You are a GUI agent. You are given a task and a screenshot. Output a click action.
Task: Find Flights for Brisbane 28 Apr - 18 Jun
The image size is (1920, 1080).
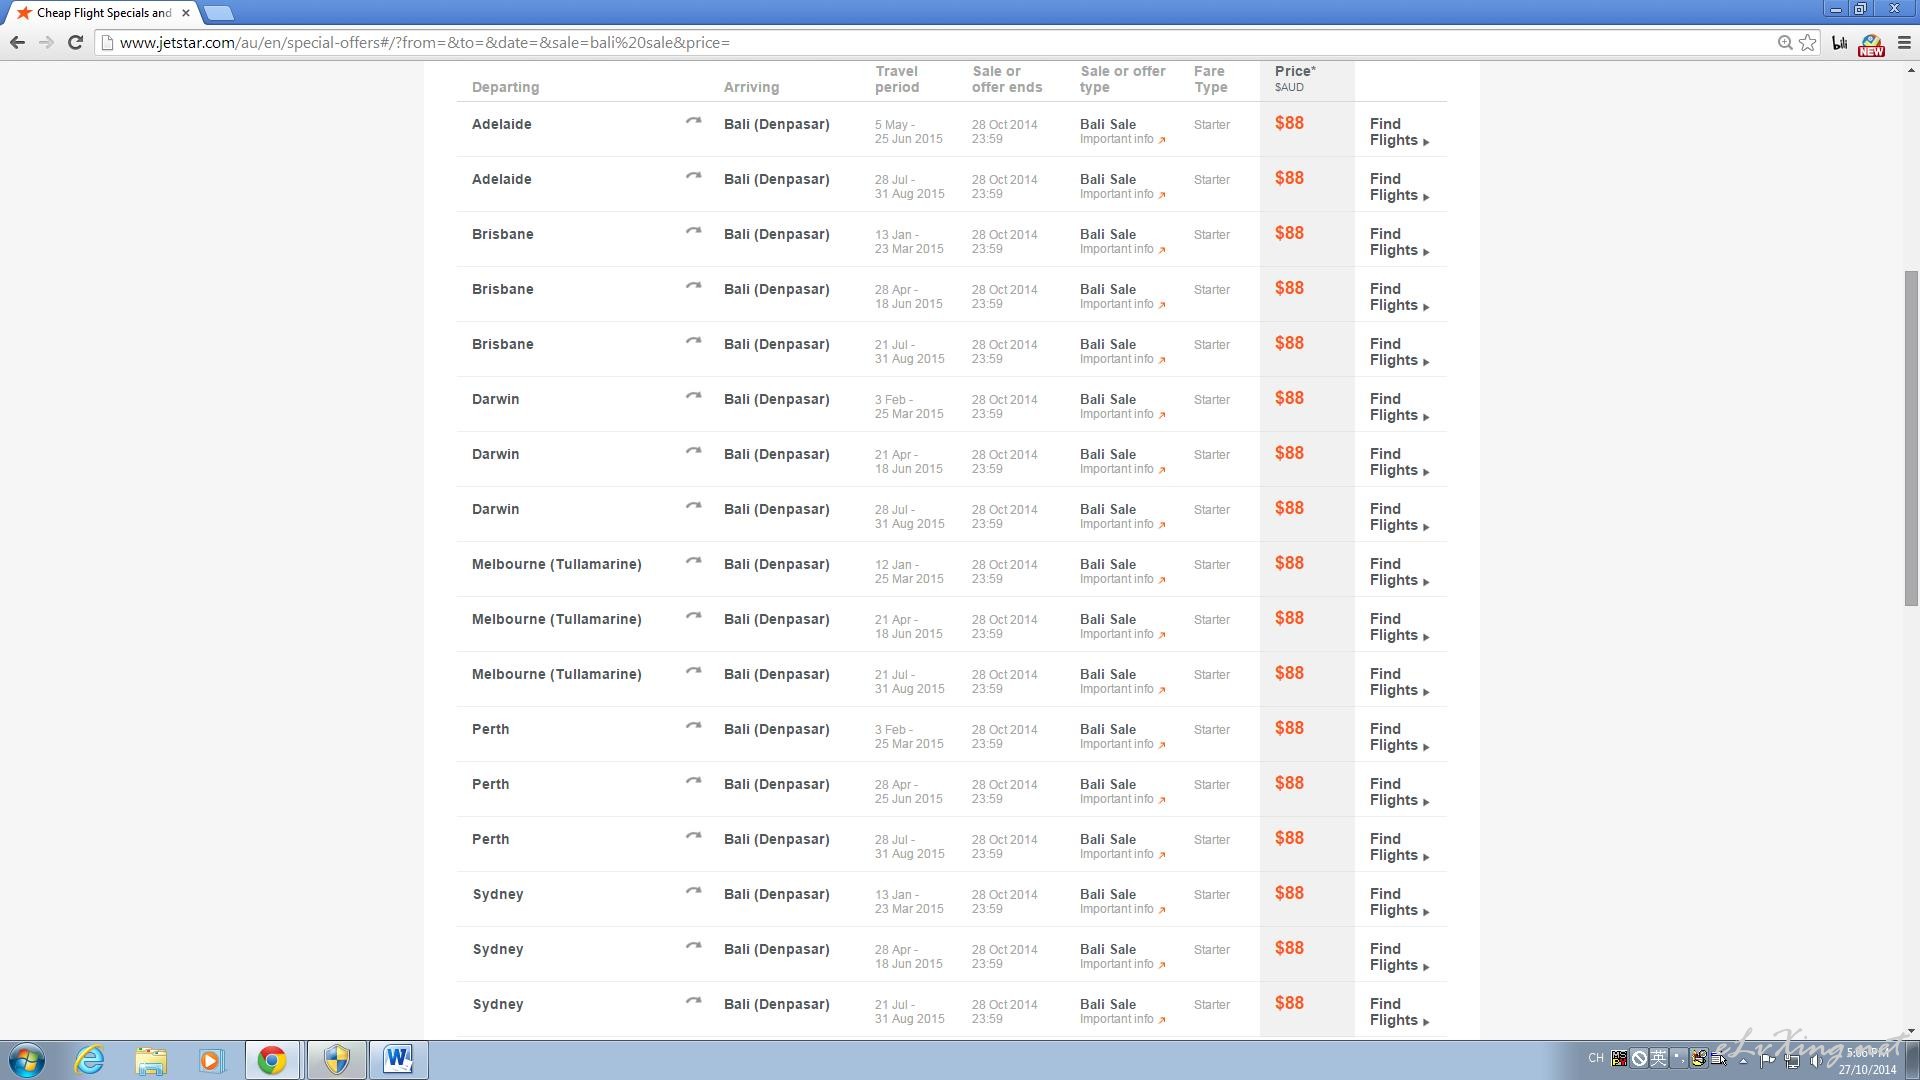tap(1399, 297)
